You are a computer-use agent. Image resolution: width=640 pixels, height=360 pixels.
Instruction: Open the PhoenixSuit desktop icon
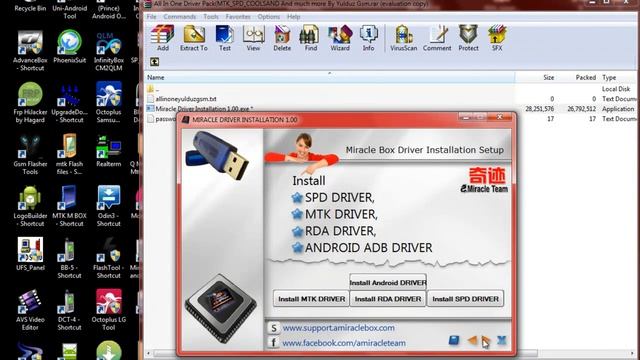point(69,47)
